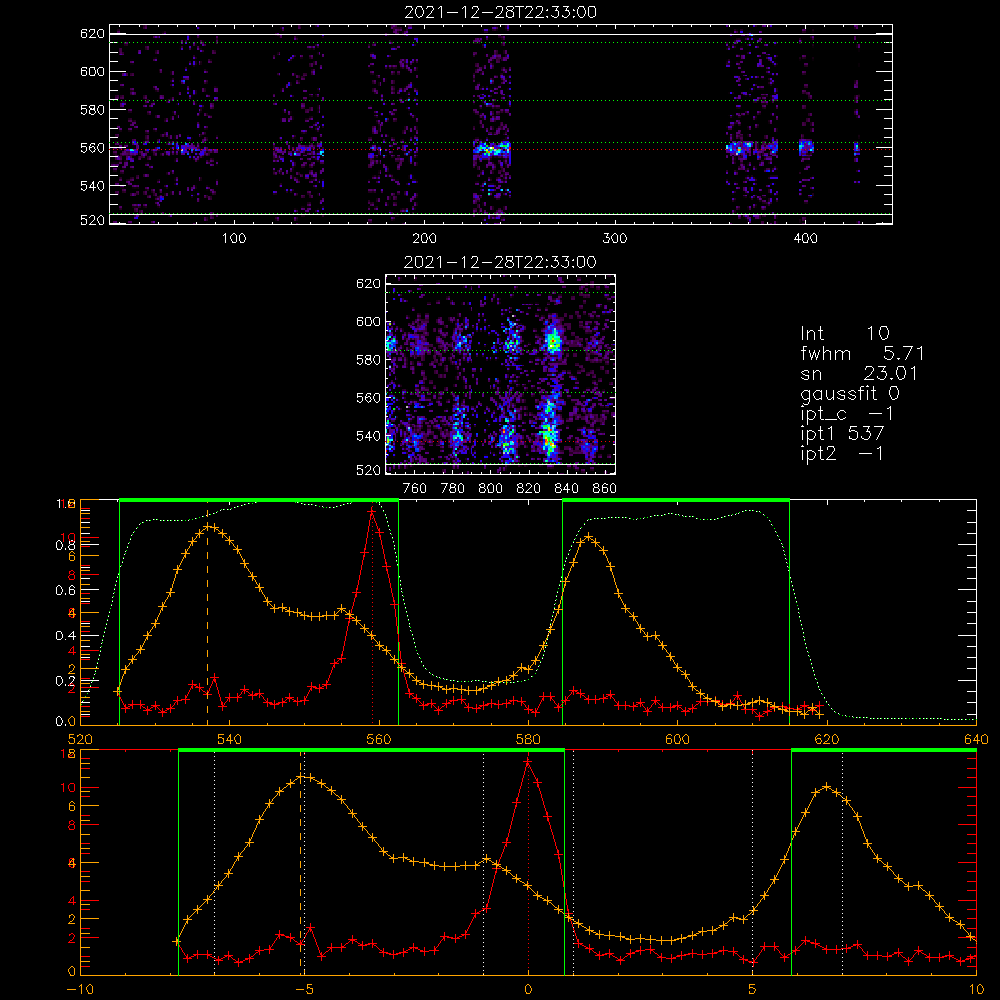Click the timestamp title above the wide top image
The width and height of the screenshot is (1000, 1000).
click(x=501, y=12)
